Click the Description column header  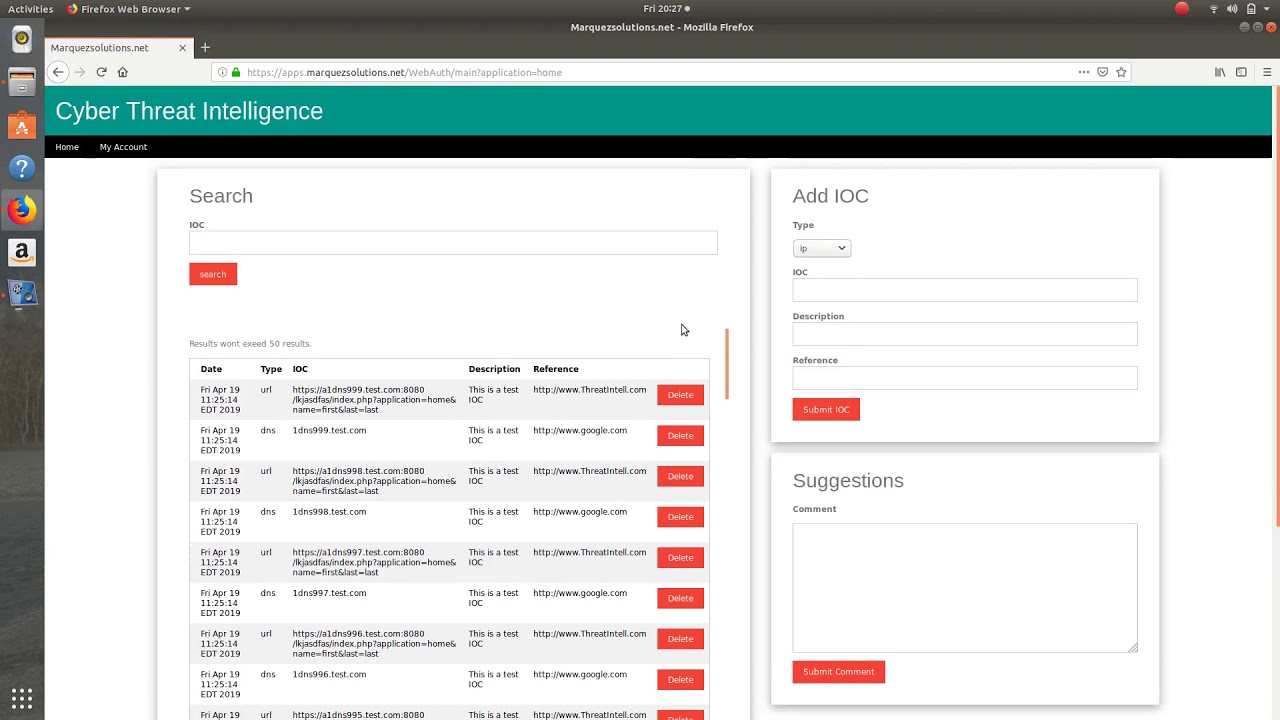pyautogui.click(x=494, y=369)
